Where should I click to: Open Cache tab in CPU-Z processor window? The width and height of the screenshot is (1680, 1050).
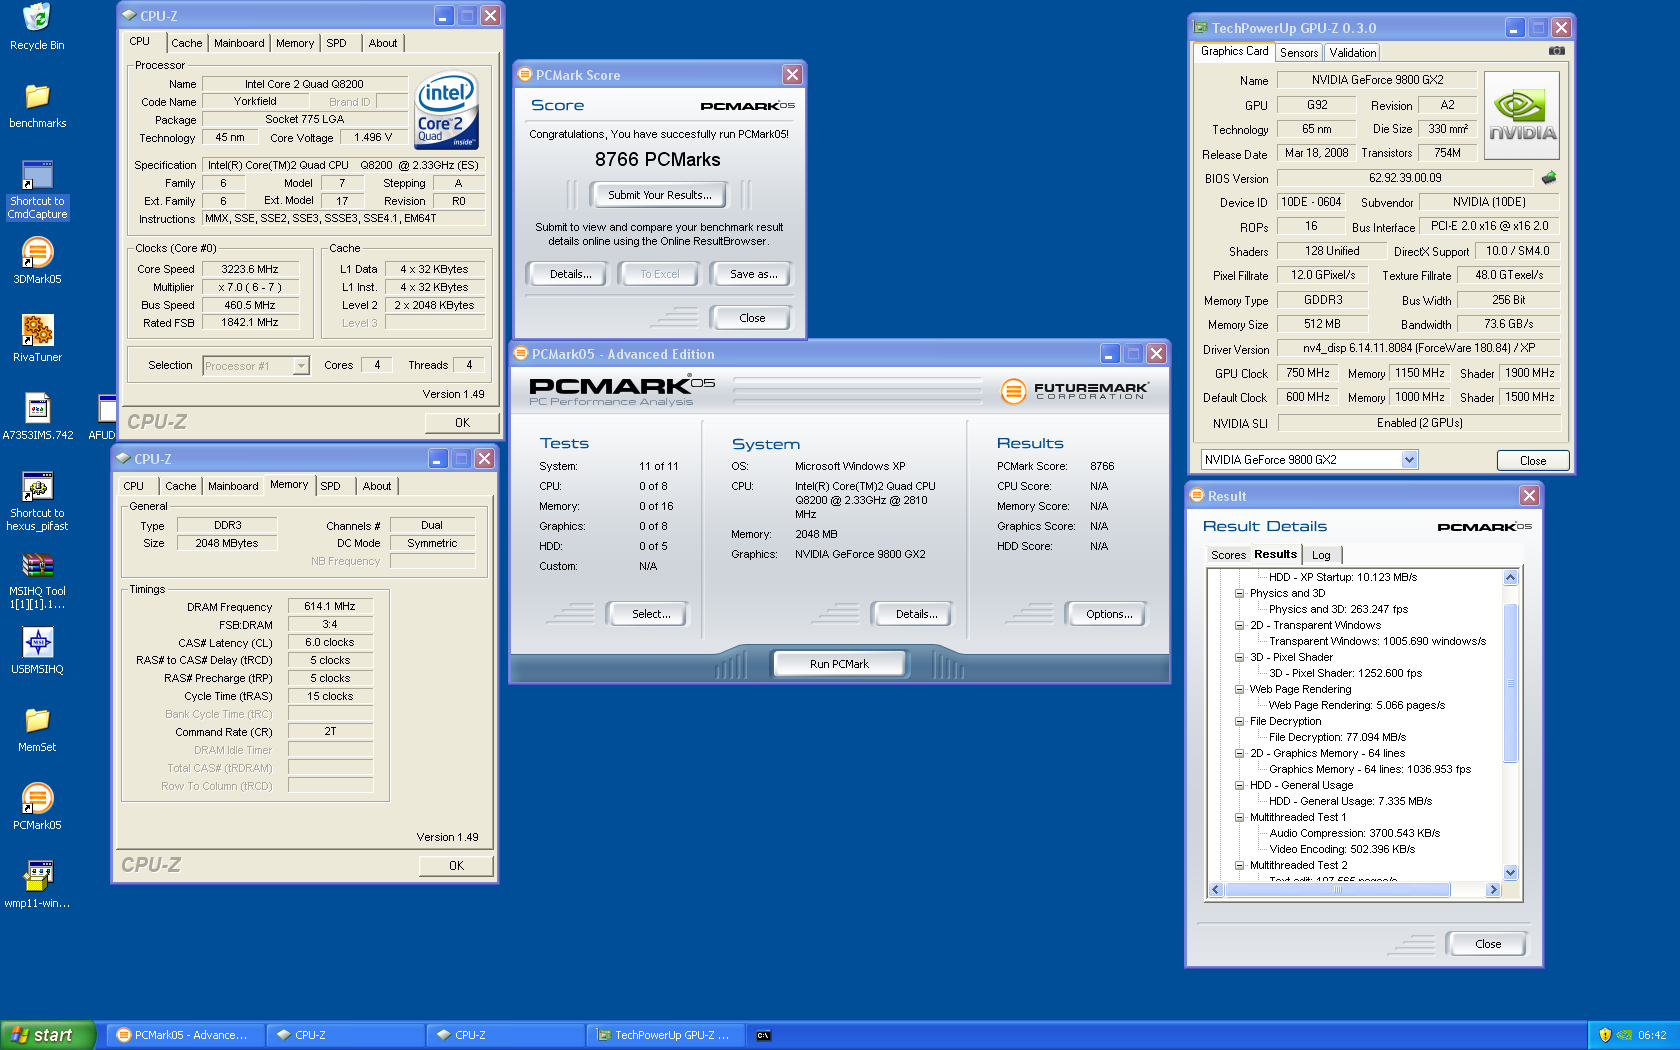[x=186, y=43]
